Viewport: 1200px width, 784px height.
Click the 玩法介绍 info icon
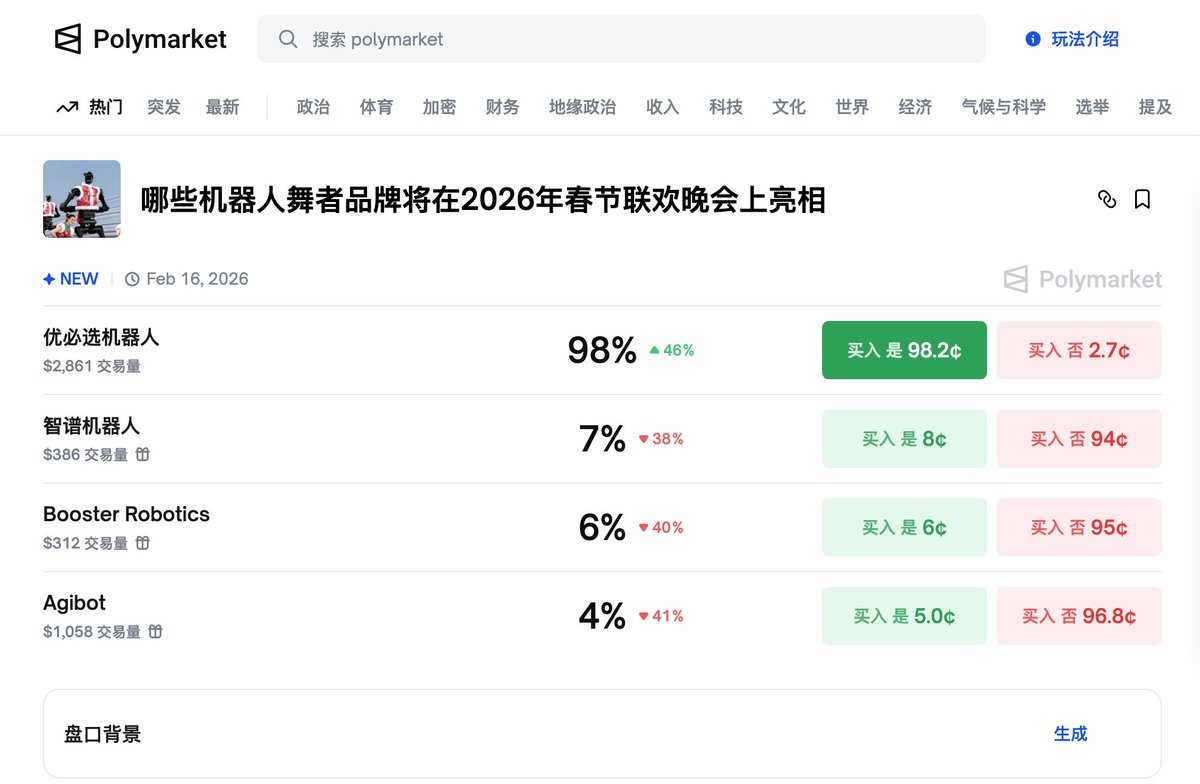point(1033,39)
